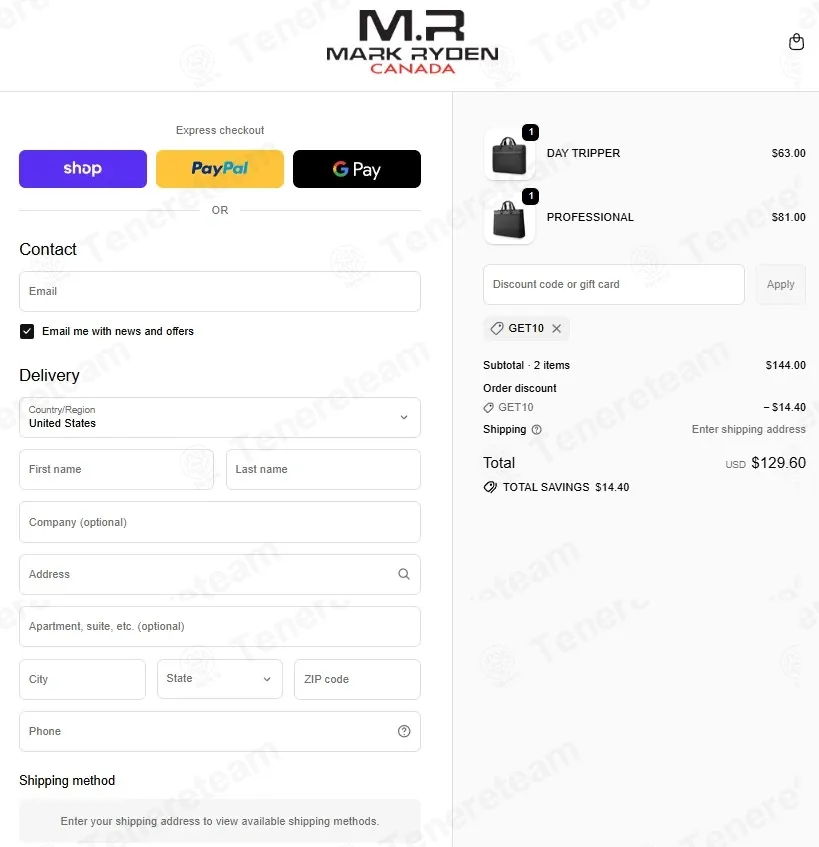Screen dimensions: 819x847
Task: Click the Day Tripper bag thumbnail
Action: click(x=509, y=156)
